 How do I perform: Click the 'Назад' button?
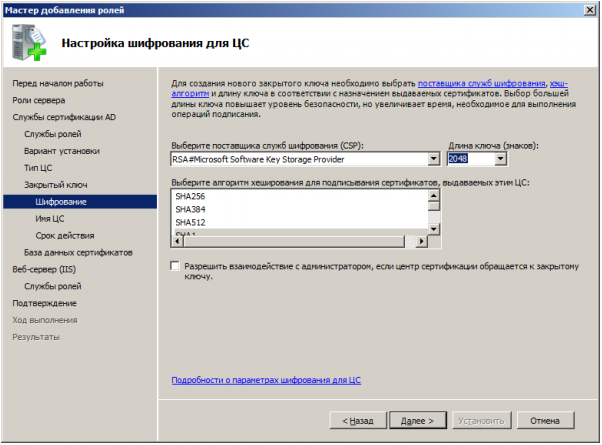pos(357,420)
